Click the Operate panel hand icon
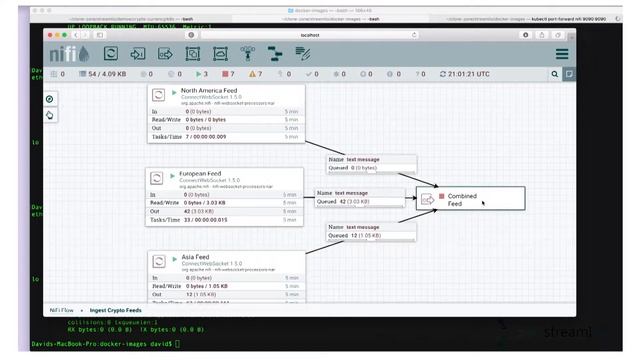The height and width of the screenshot is (360, 640). (x=49, y=115)
